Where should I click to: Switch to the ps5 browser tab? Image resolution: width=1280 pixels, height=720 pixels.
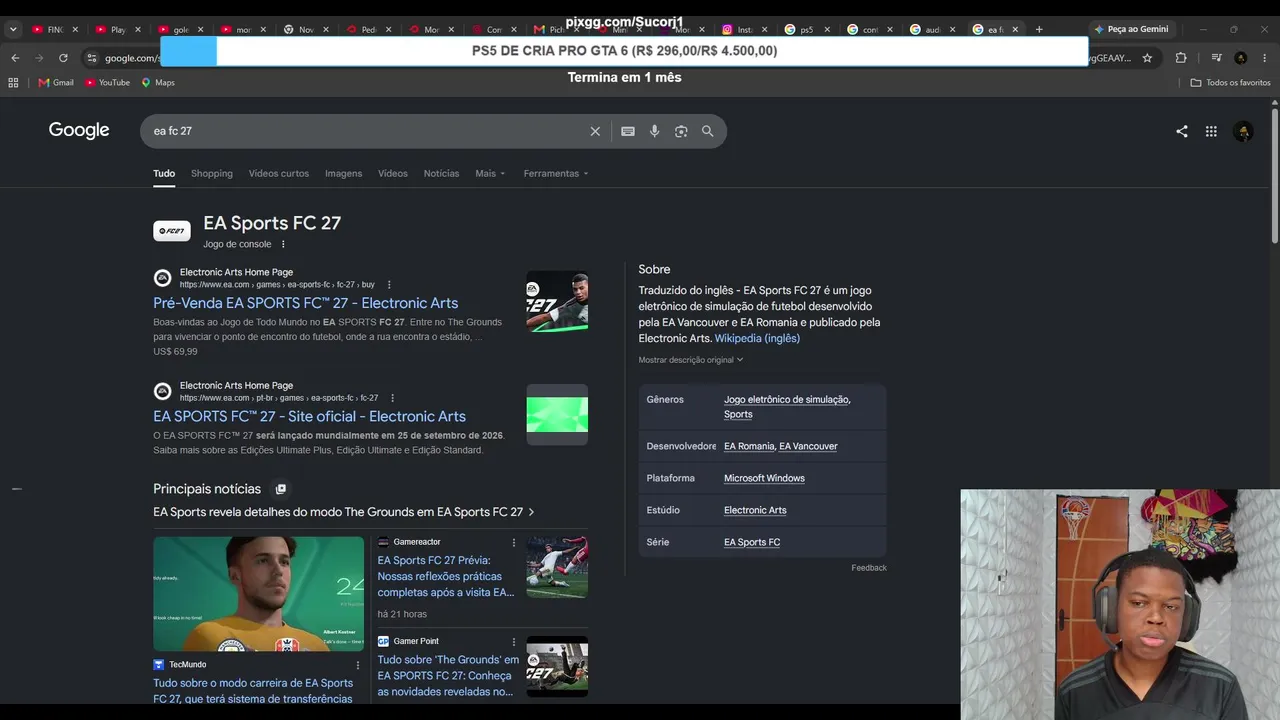[x=806, y=29]
